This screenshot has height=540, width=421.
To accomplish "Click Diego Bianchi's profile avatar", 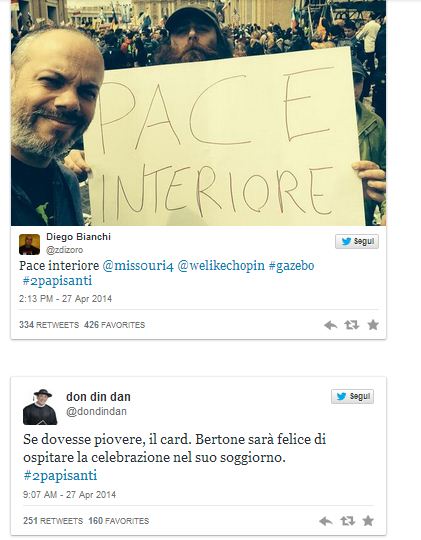I will pos(29,244).
